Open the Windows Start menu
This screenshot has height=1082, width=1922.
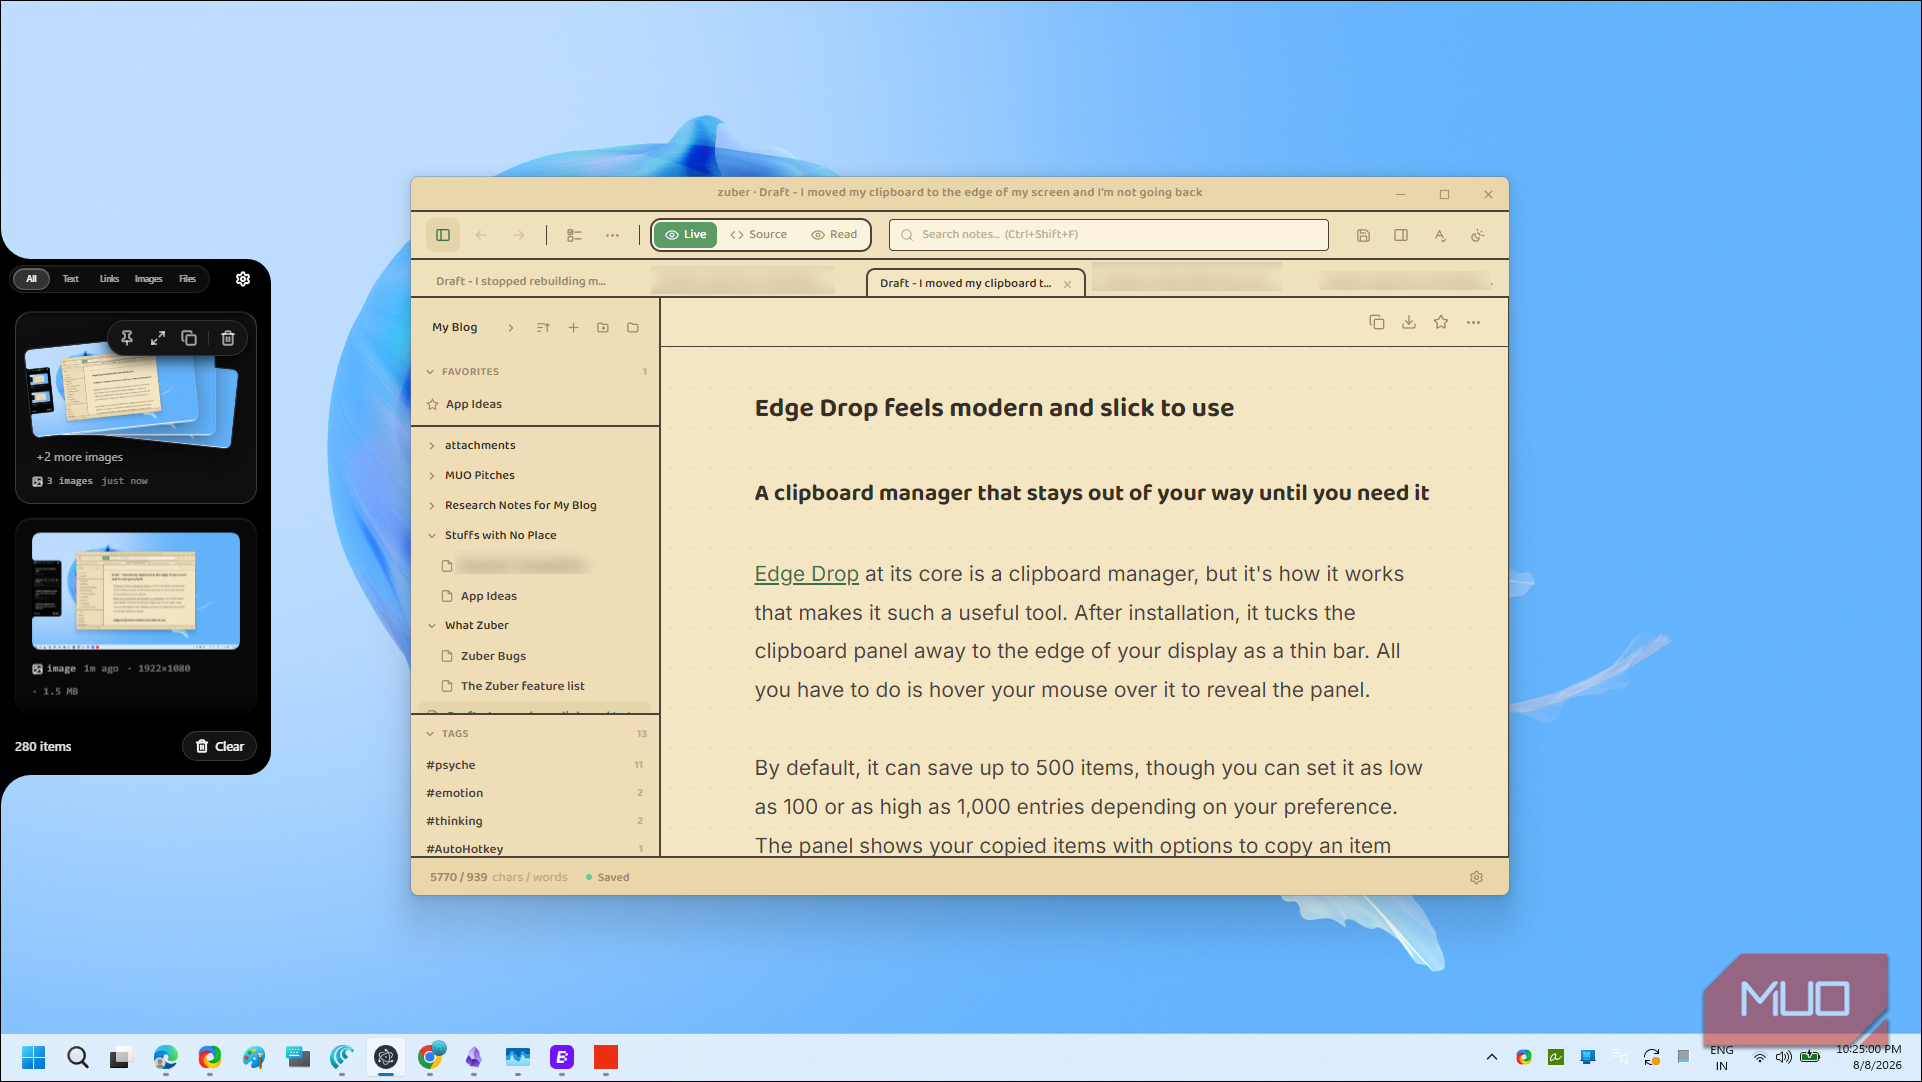[33, 1057]
